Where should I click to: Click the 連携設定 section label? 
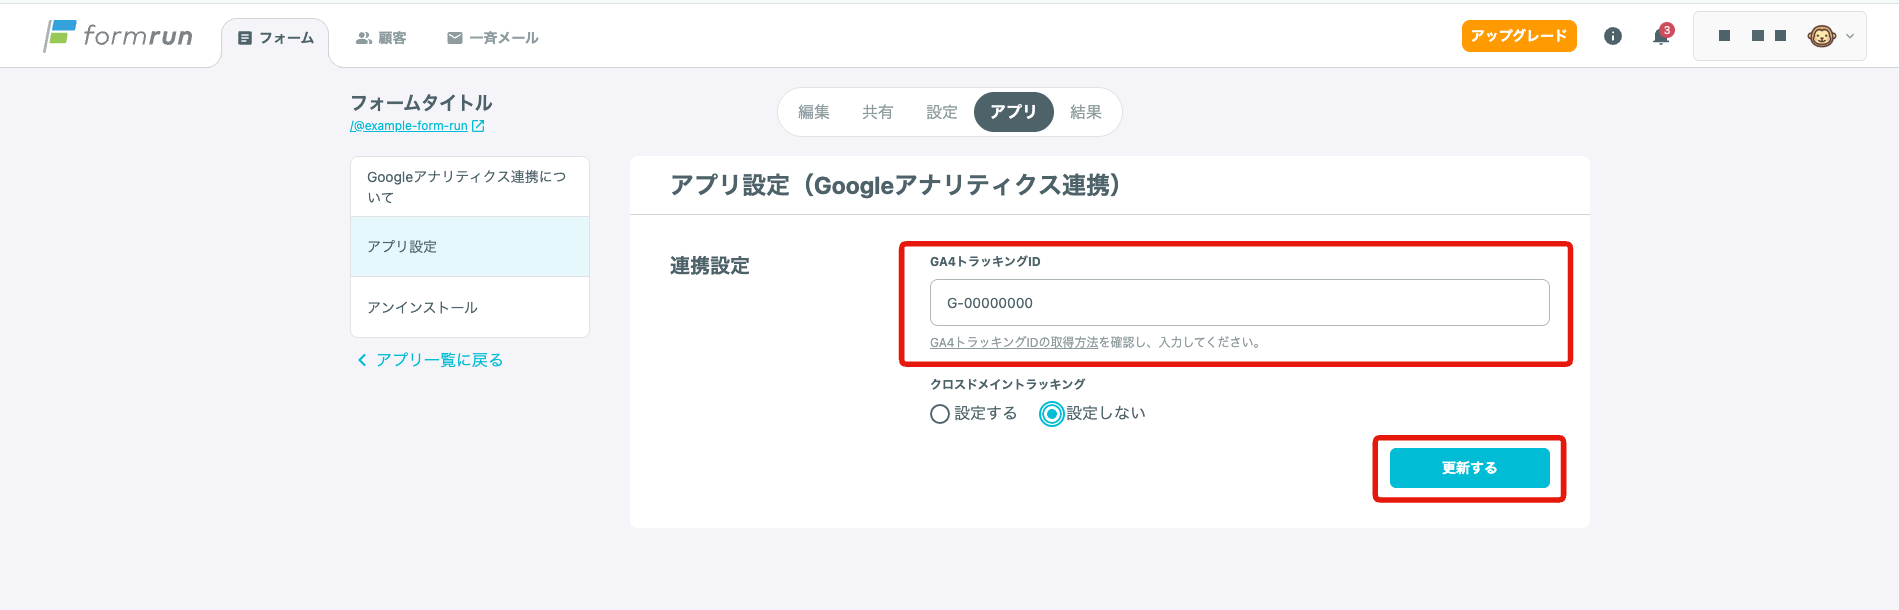710,266
